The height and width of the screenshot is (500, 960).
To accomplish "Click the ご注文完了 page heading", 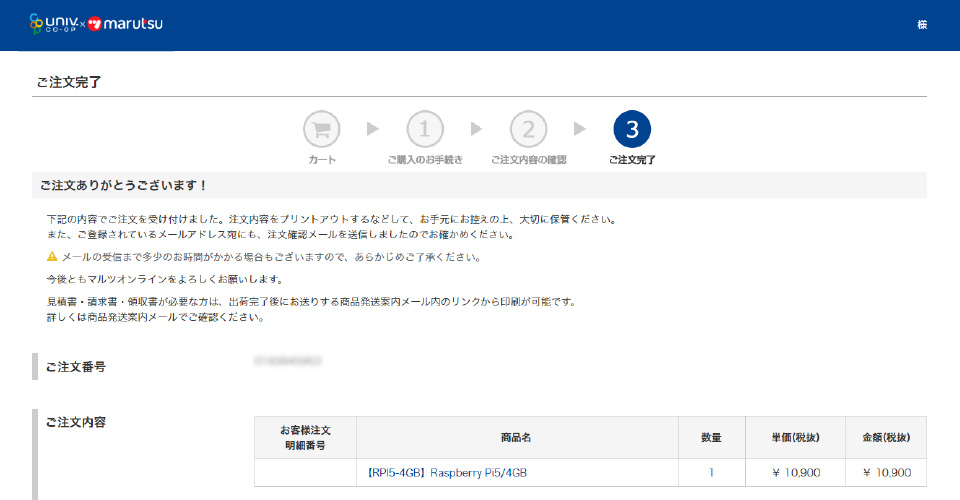I will (69, 82).
